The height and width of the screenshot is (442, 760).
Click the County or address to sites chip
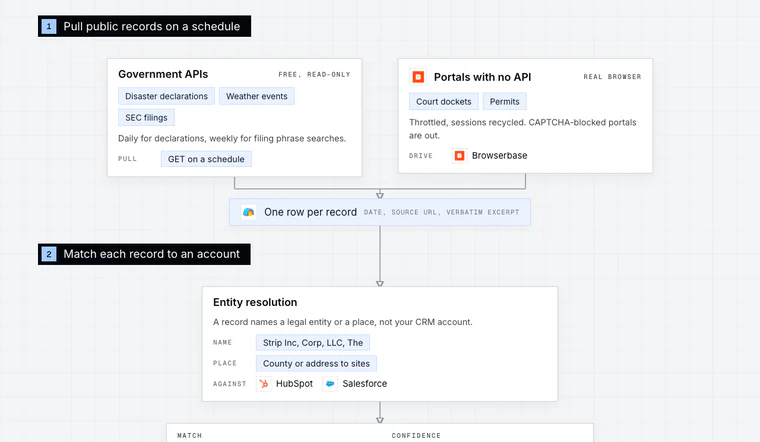(x=316, y=363)
